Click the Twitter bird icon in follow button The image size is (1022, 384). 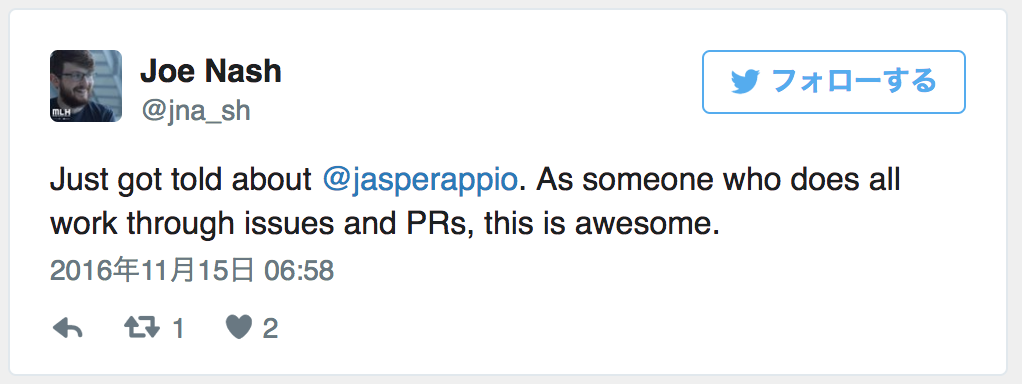(x=746, y=82)
